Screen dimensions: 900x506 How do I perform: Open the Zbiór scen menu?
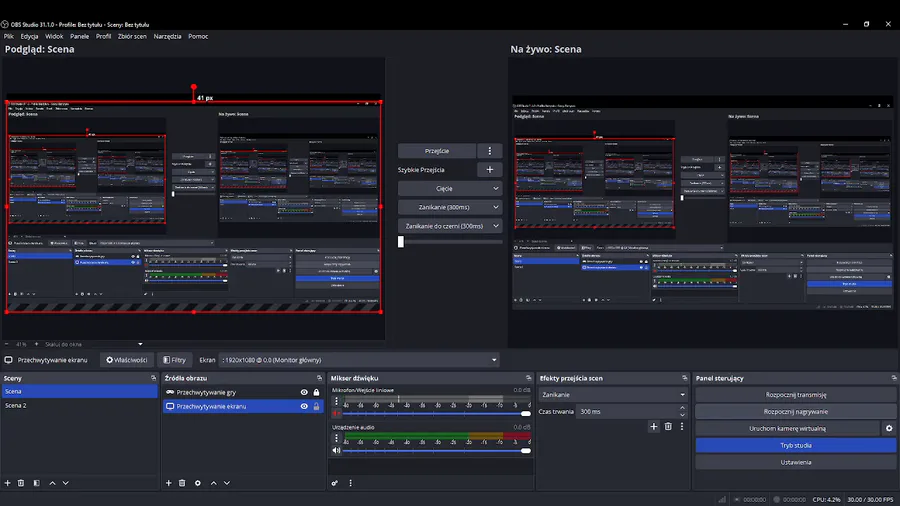tap(132, 36)
